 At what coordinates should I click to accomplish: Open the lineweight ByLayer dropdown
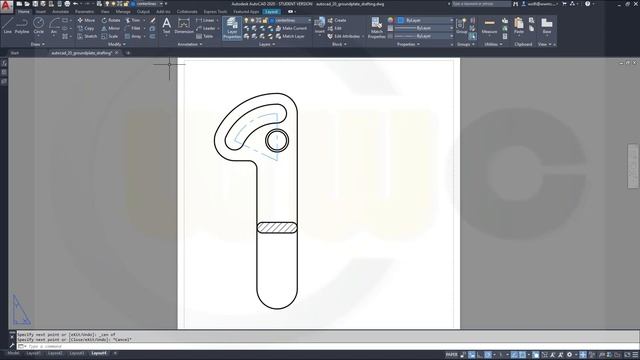pyautogui.click(x=425, y=28)
